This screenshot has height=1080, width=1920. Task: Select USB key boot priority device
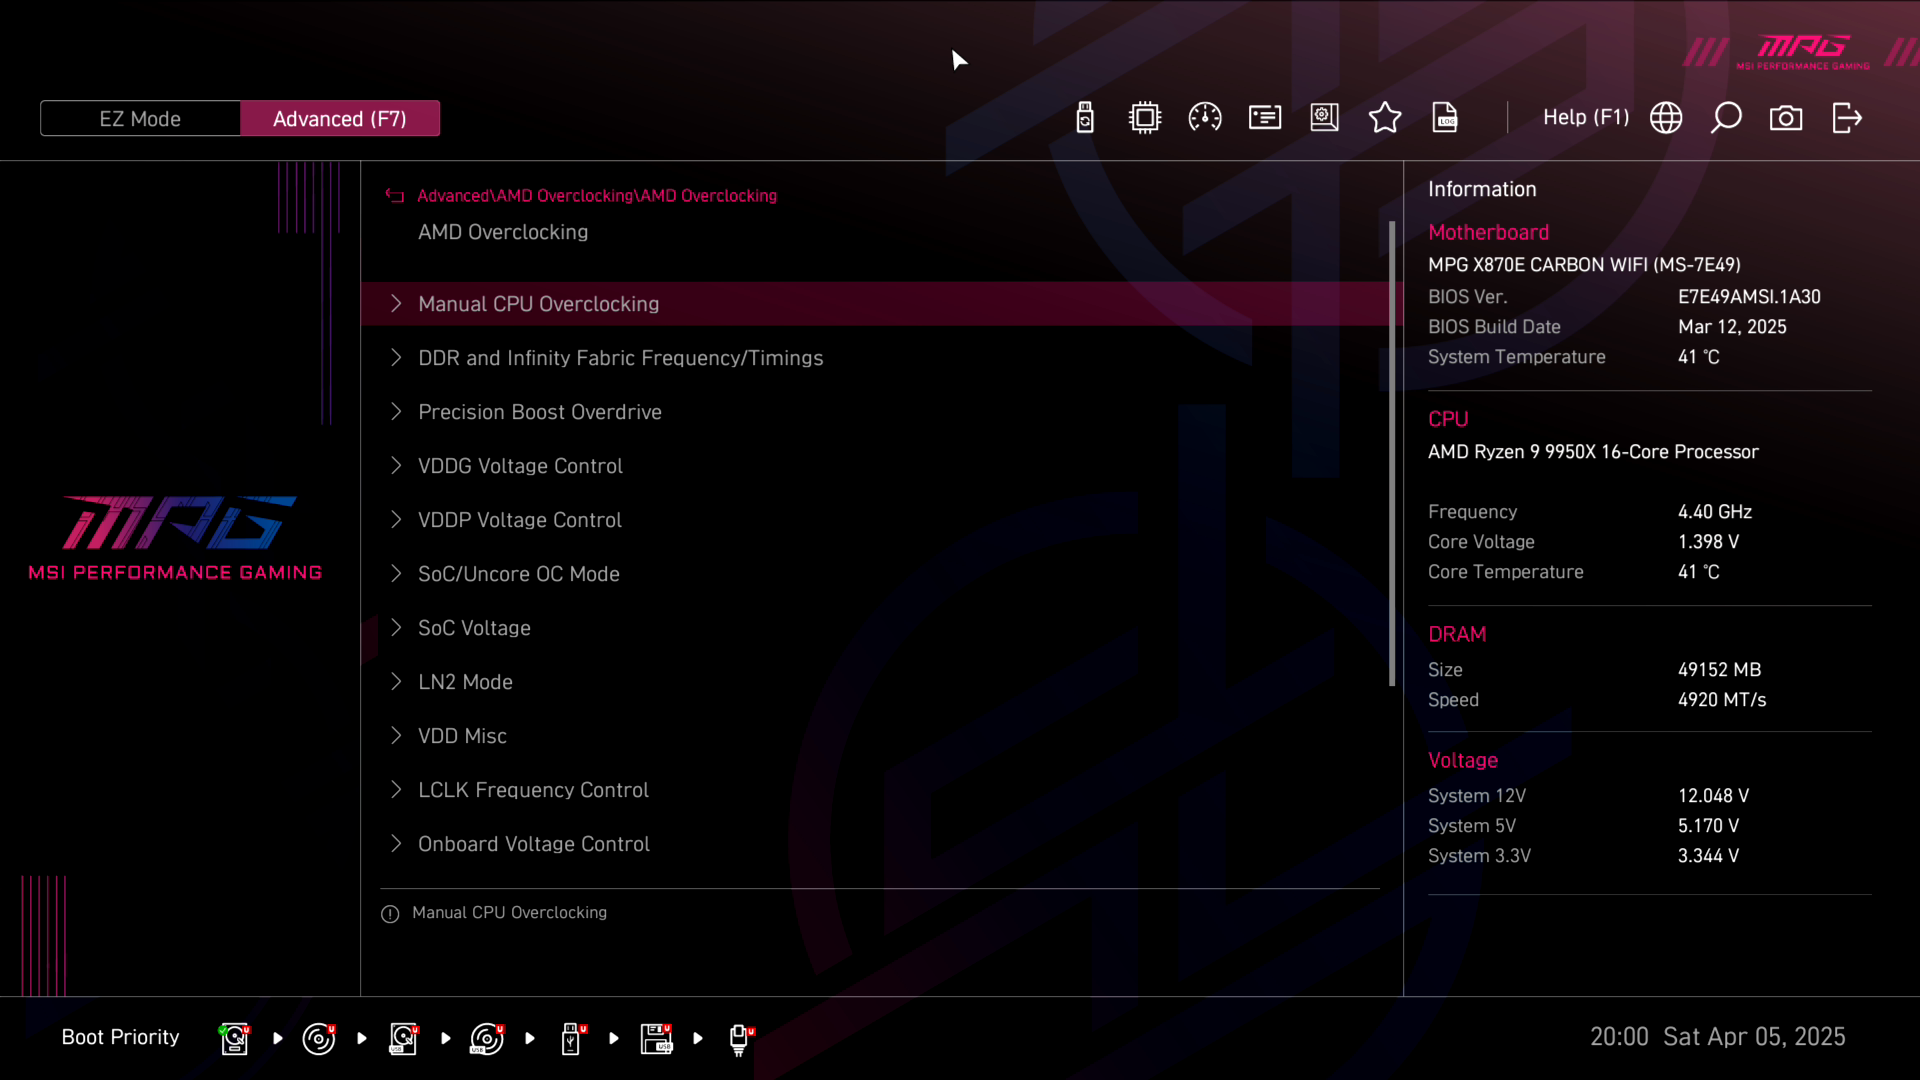(572, 1038)
